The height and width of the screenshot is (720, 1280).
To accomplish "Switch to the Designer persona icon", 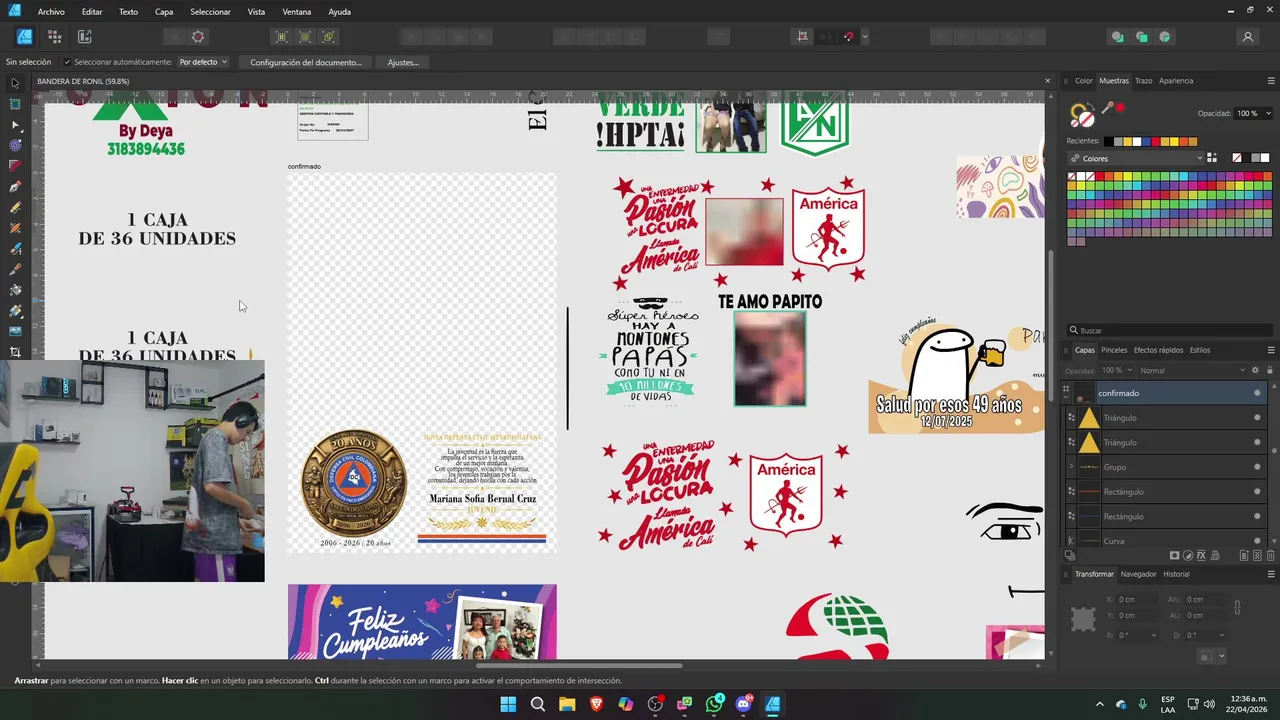I will tap(24, 37).
